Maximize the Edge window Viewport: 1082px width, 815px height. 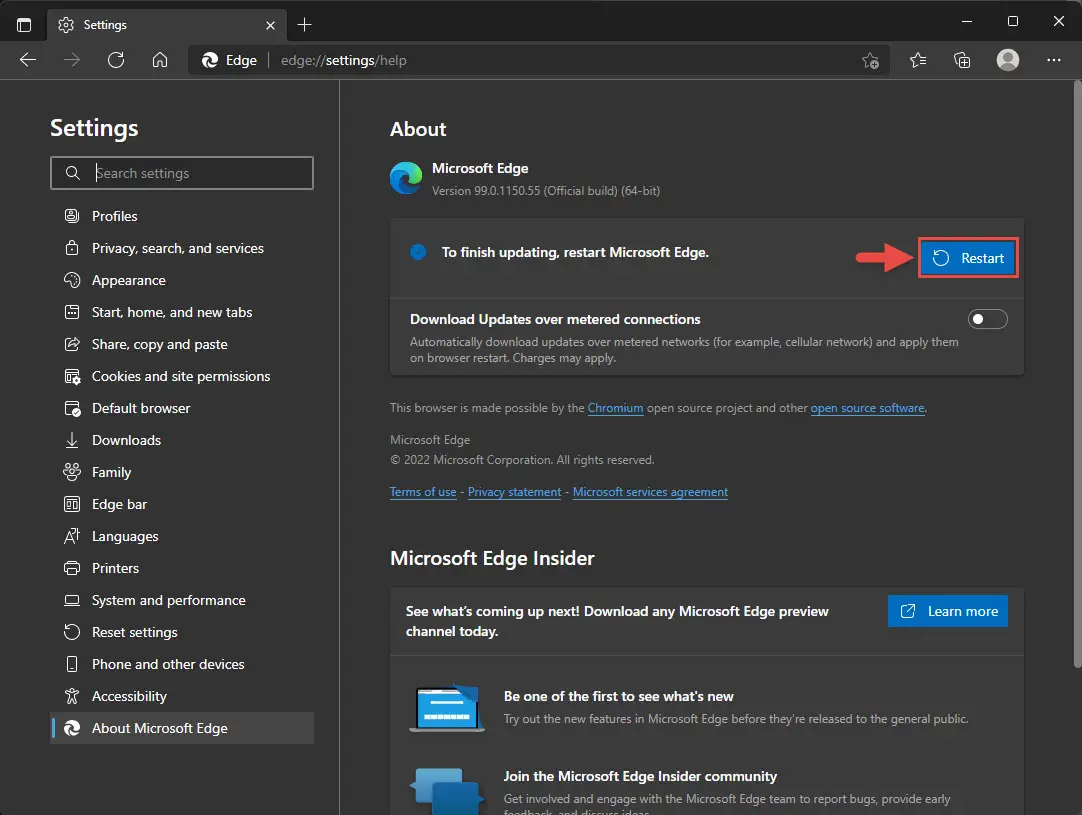(x=1012, y=21)
